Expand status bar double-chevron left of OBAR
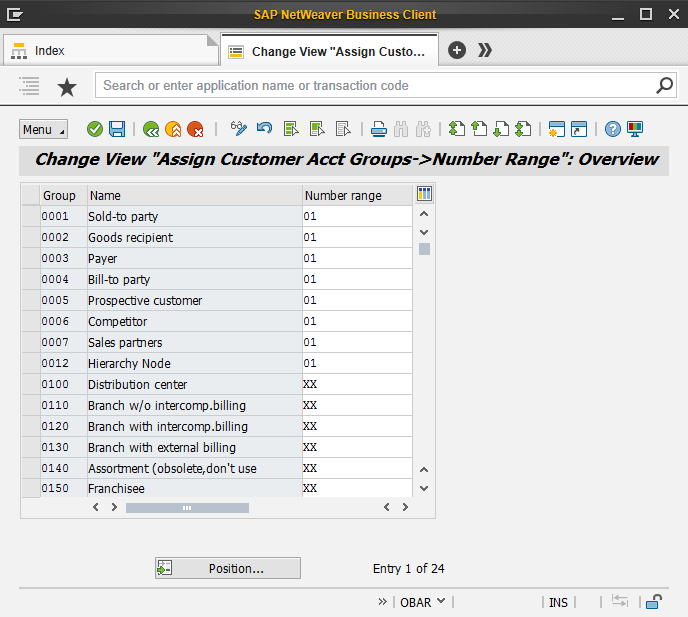 [x=383, y=601]
